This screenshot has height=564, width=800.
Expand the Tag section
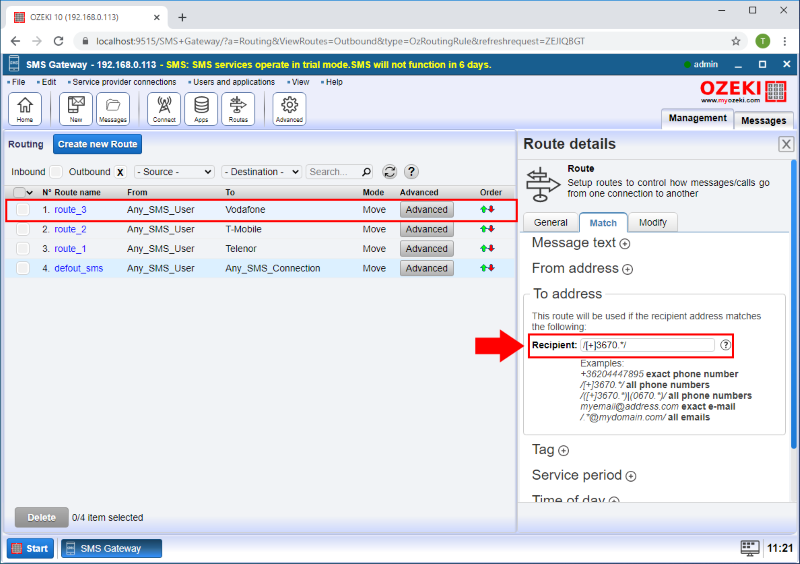563,451
